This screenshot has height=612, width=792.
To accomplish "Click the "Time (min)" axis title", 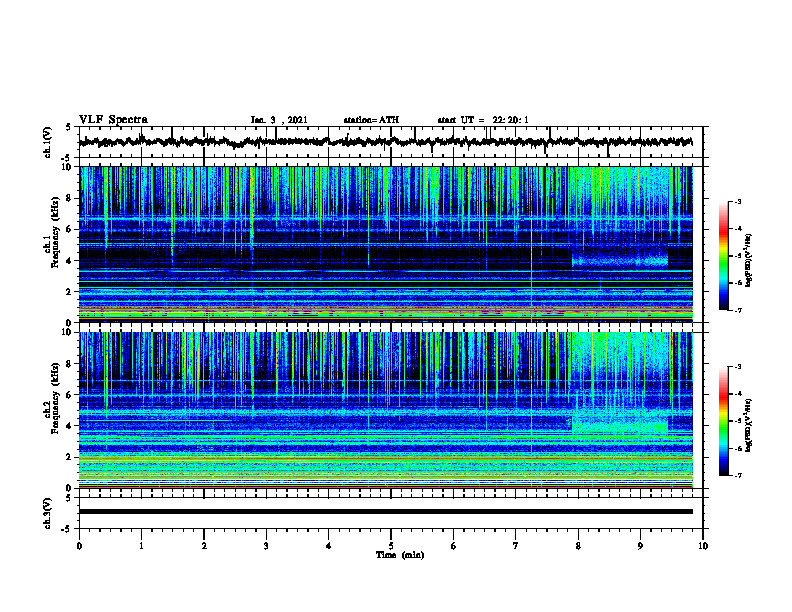I will [400, 555].
